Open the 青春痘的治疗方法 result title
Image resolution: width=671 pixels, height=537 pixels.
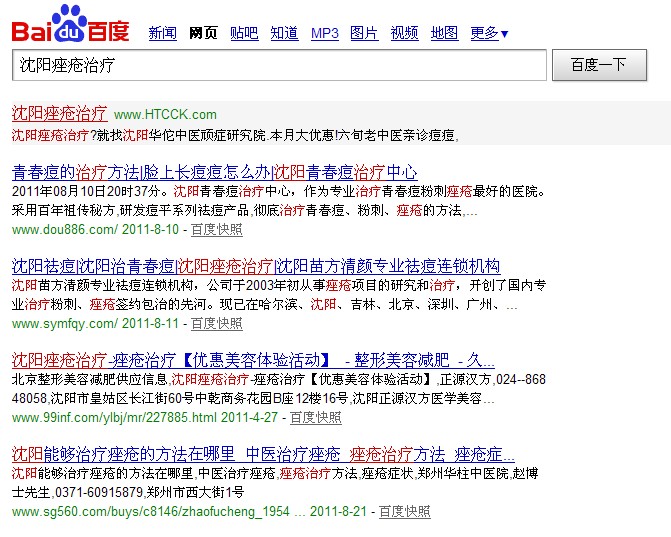(x=214, y=172)
